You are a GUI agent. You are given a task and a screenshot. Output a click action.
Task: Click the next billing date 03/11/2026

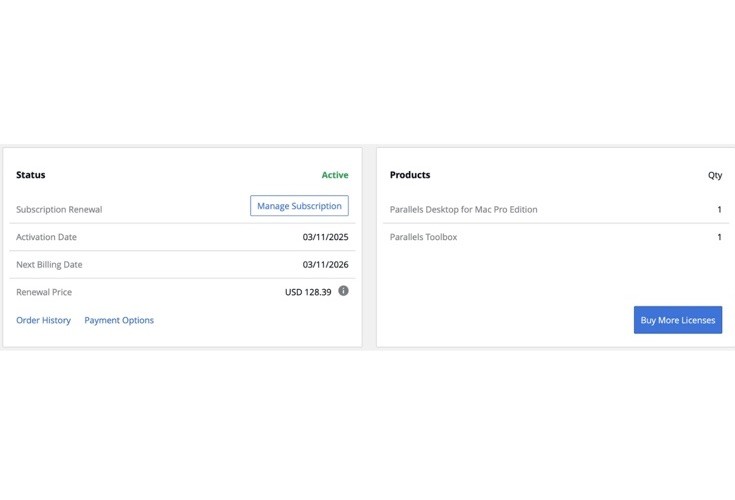tap(325, 265)
